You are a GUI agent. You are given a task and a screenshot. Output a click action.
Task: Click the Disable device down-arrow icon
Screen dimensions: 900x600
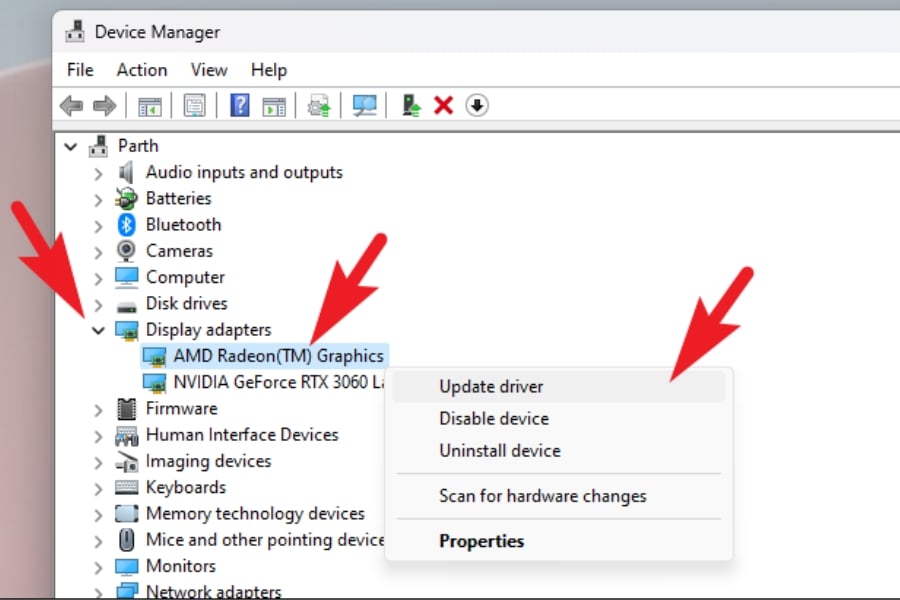point(477,105)
